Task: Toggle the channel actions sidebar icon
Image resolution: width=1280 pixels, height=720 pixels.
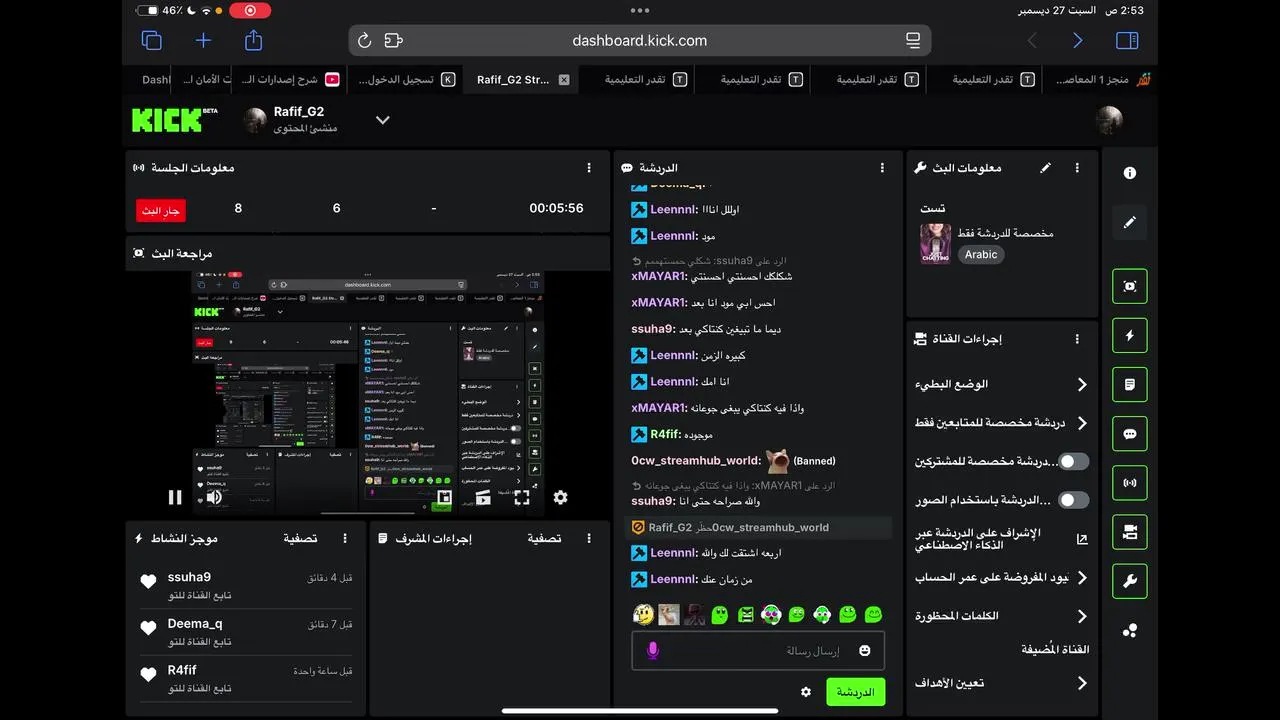Action: [x=1130, y=532]
